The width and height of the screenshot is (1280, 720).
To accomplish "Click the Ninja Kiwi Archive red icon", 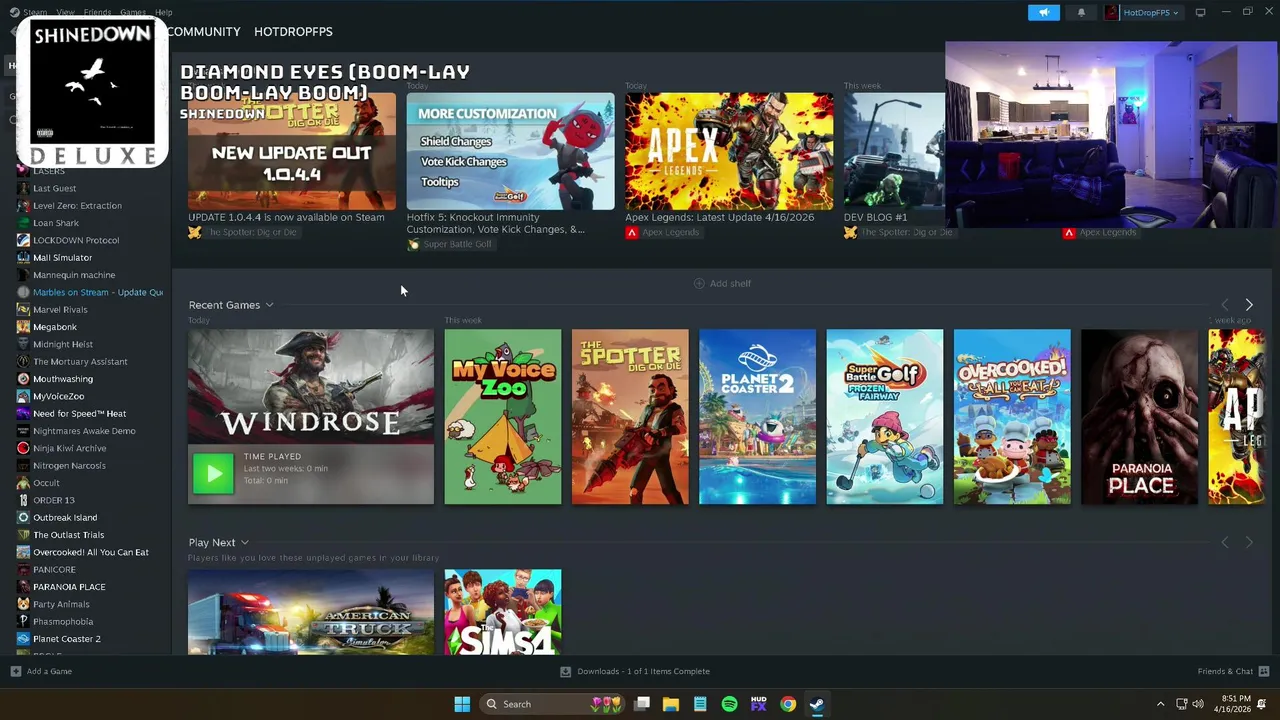I will 23,448.
